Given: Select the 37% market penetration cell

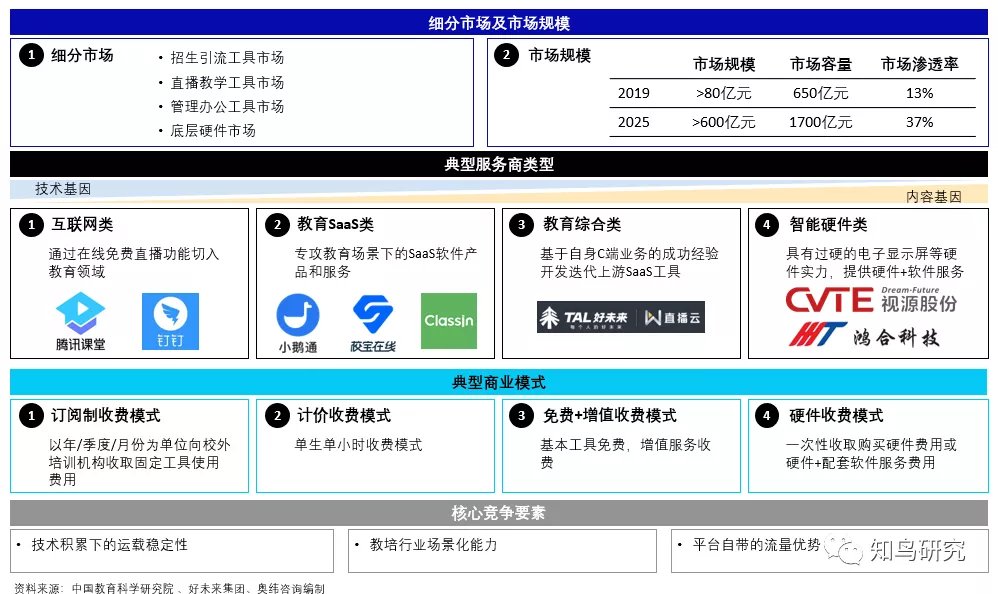Looking at the screenshot, I should 918,122.
